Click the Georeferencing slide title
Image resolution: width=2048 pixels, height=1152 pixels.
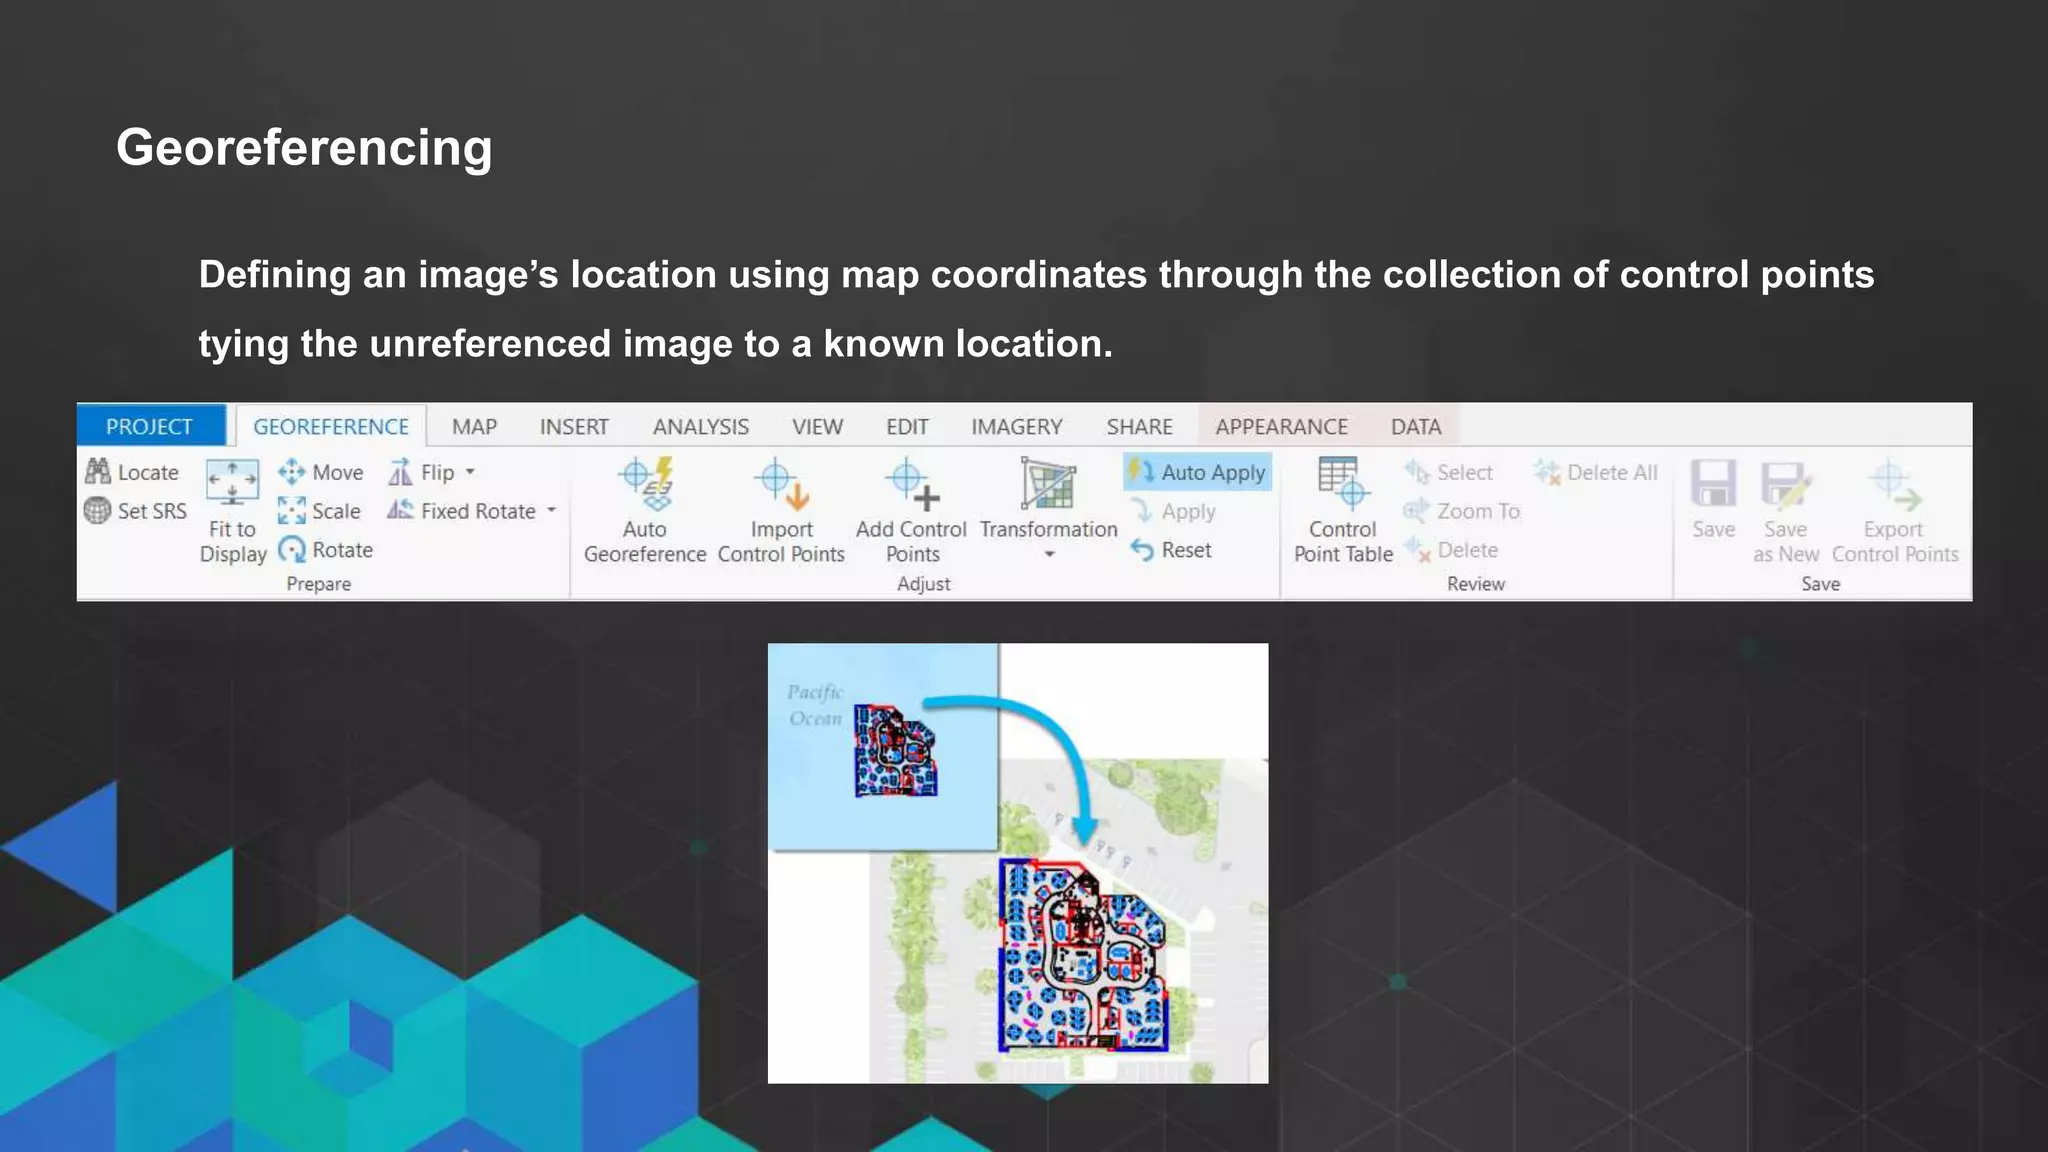(304, 148)
